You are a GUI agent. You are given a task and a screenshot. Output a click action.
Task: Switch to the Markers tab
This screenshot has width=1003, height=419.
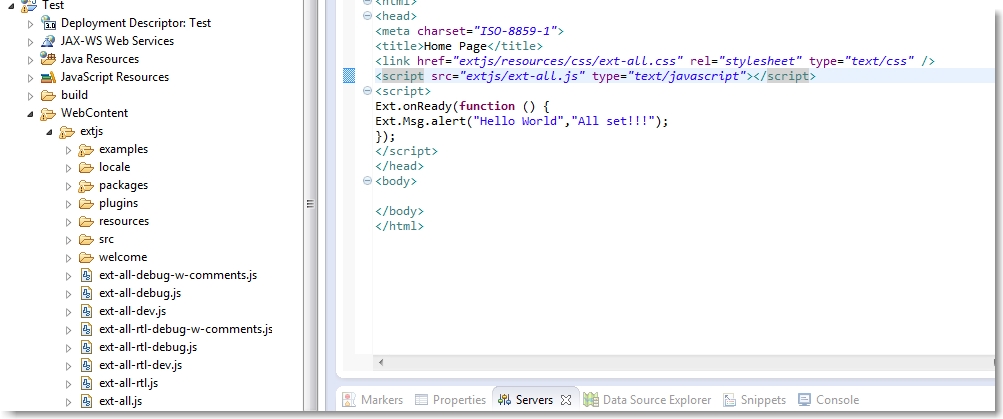click(373, 400)
